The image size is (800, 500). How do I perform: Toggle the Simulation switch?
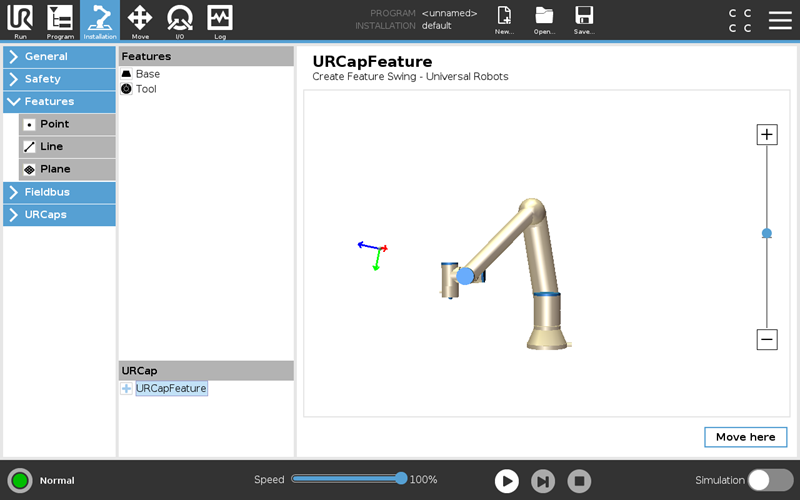(770, 480)
